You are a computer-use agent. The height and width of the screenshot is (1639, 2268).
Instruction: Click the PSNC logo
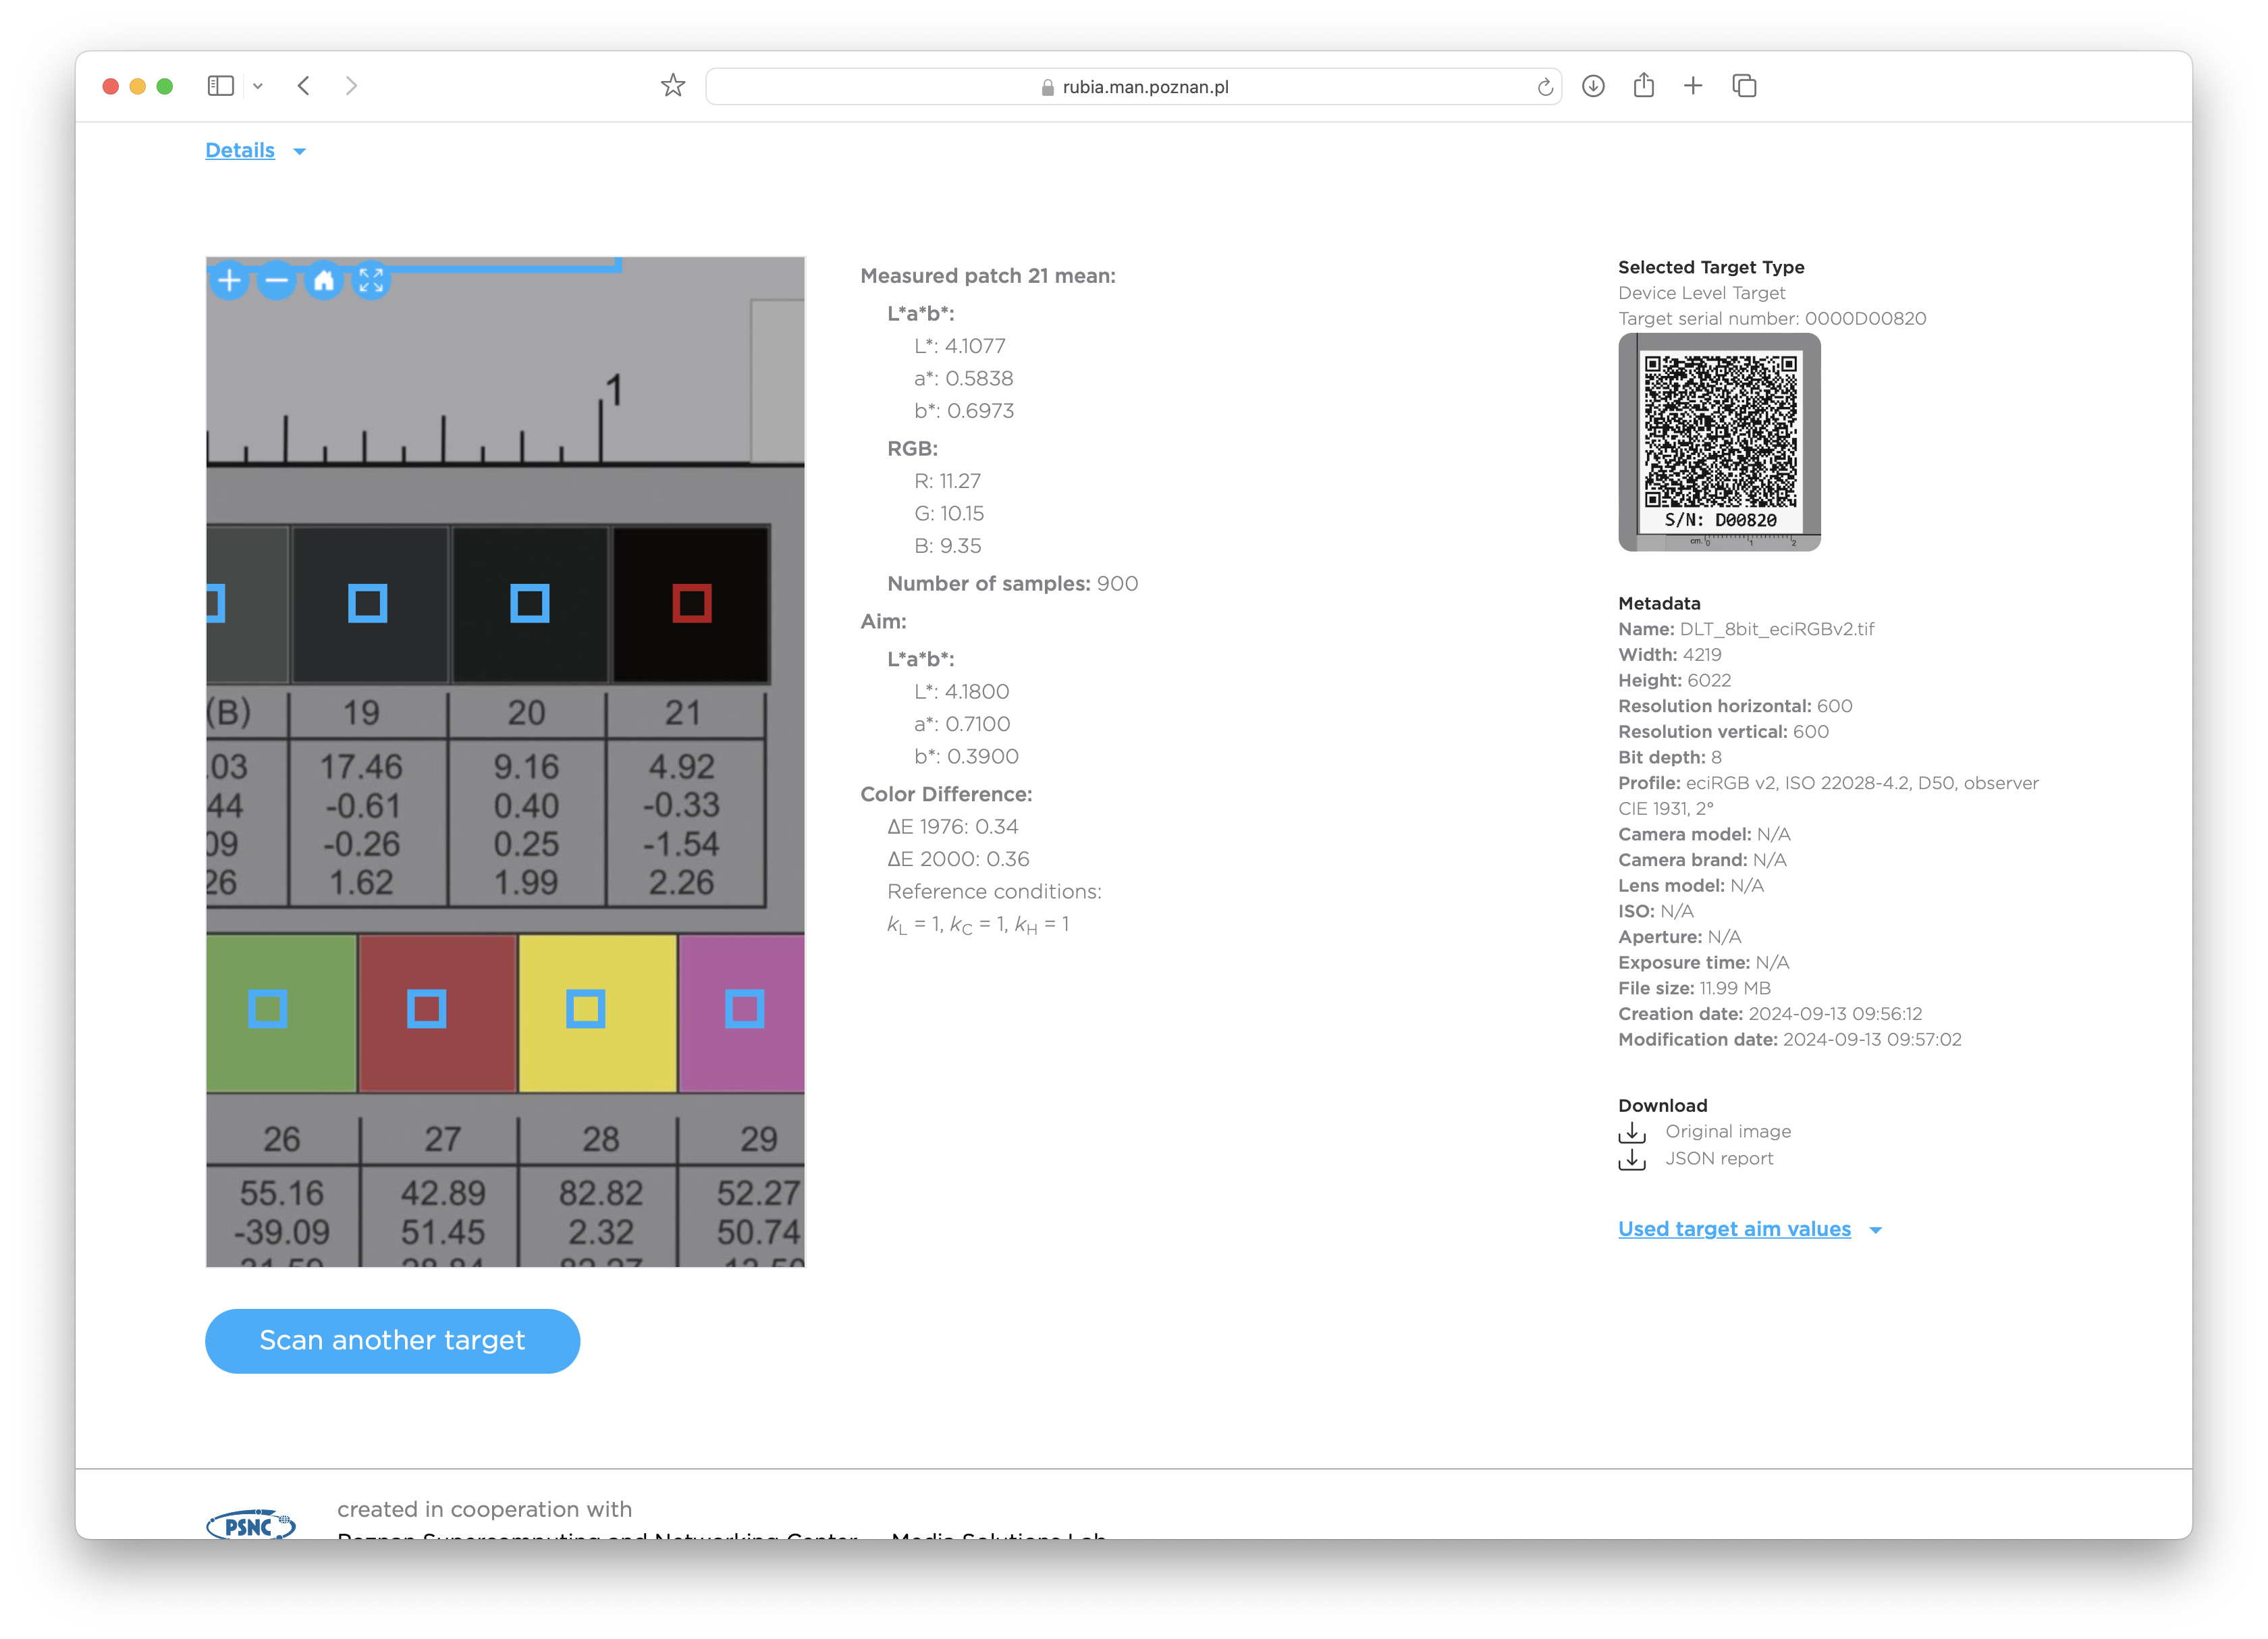[251, 1524]
